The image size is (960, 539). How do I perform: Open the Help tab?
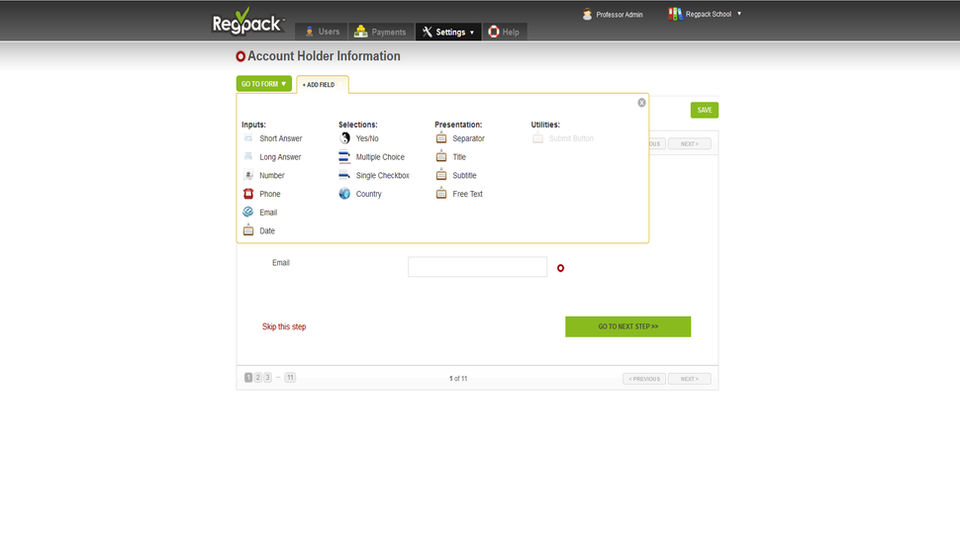point(504,32)
